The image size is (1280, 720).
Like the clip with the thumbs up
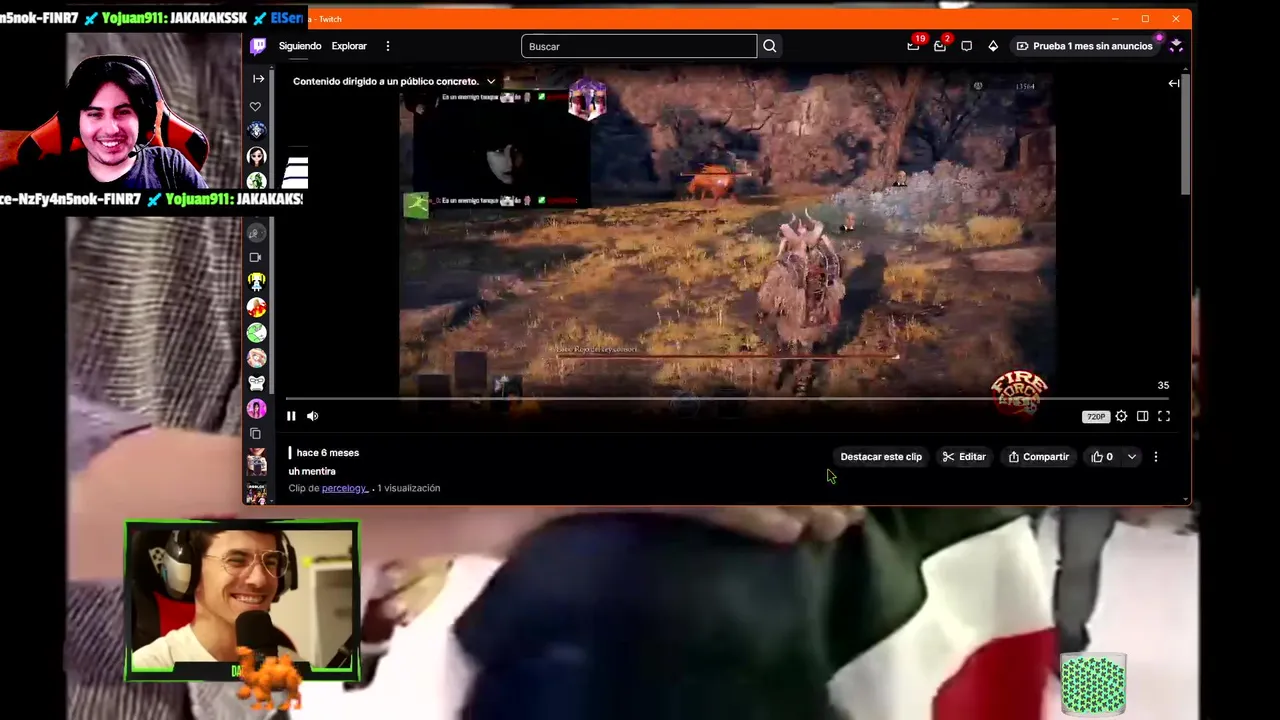click(x=1102, y=457)
